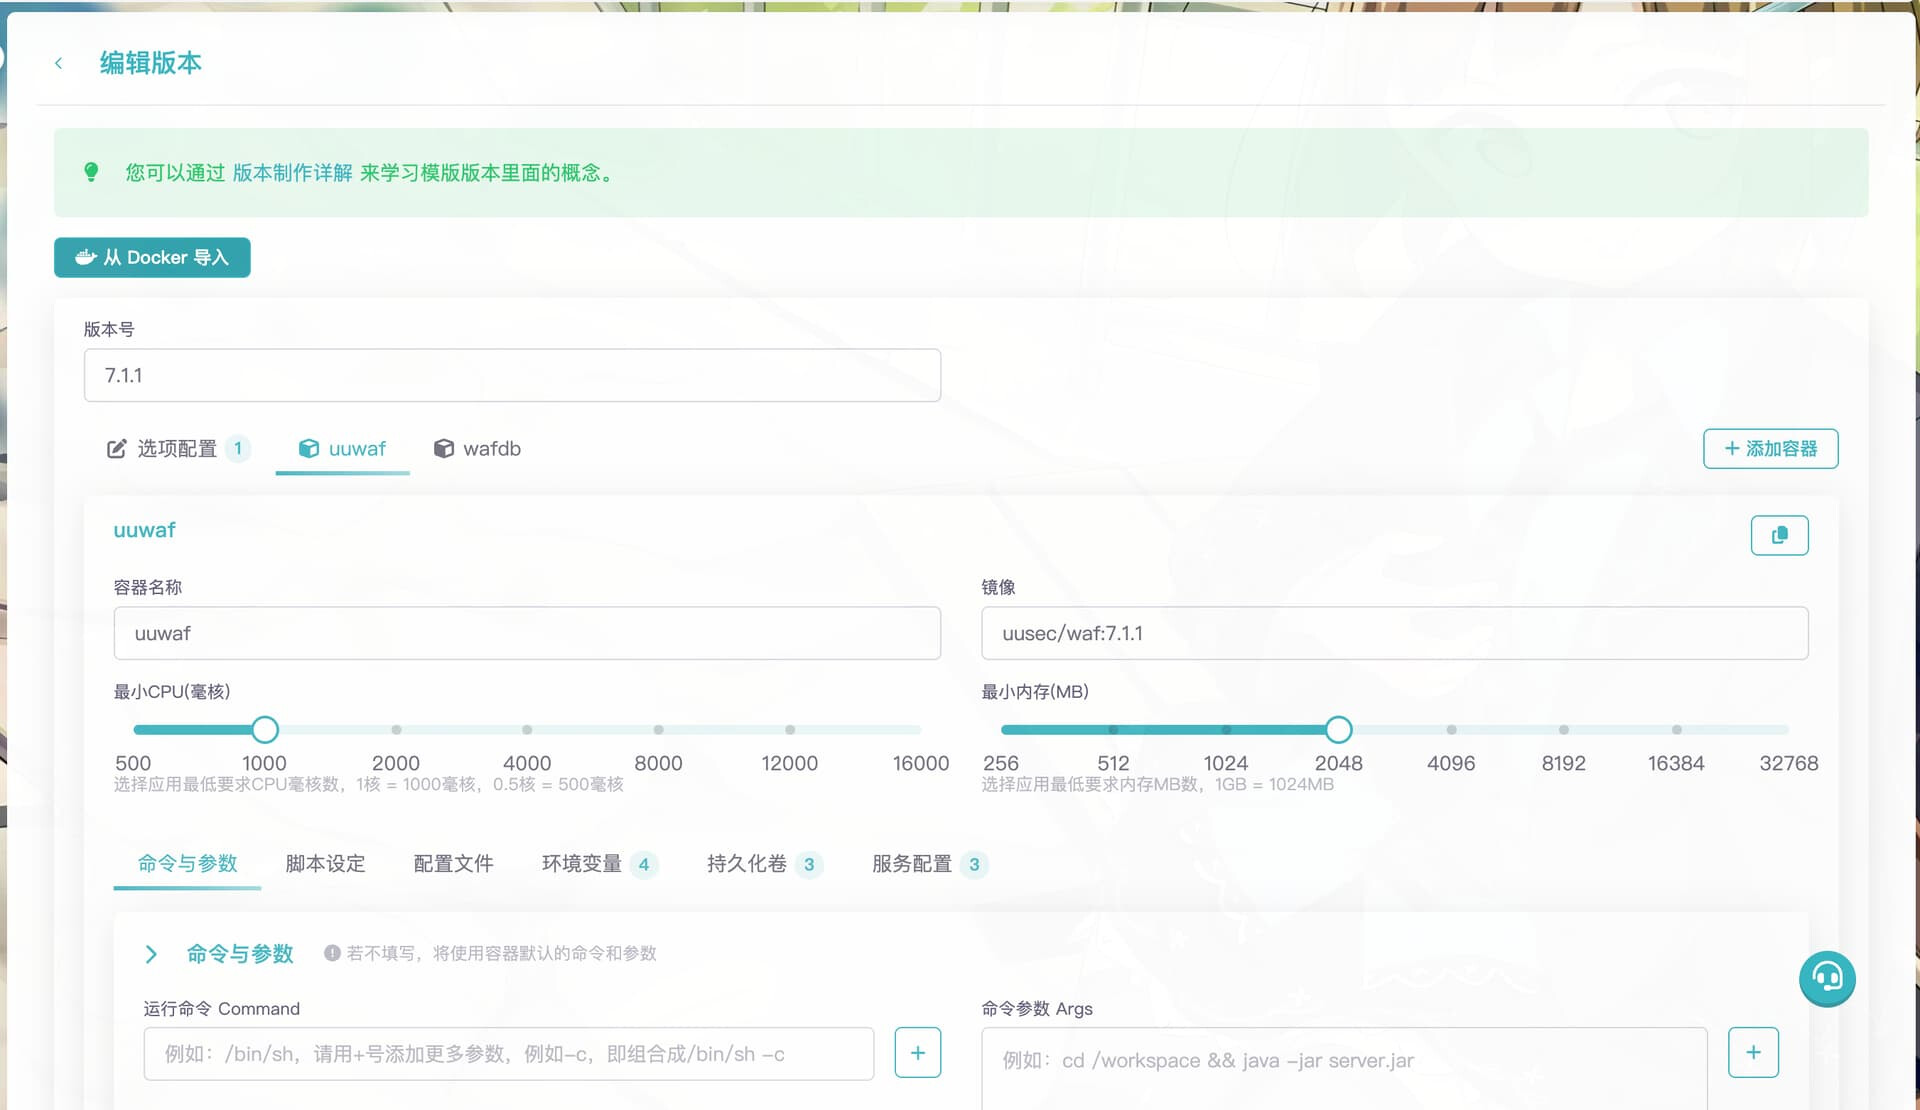This screenshot has width=1920, height=1110.
Task: Click the copy container icon button
Action: (x=1779, y=535)
